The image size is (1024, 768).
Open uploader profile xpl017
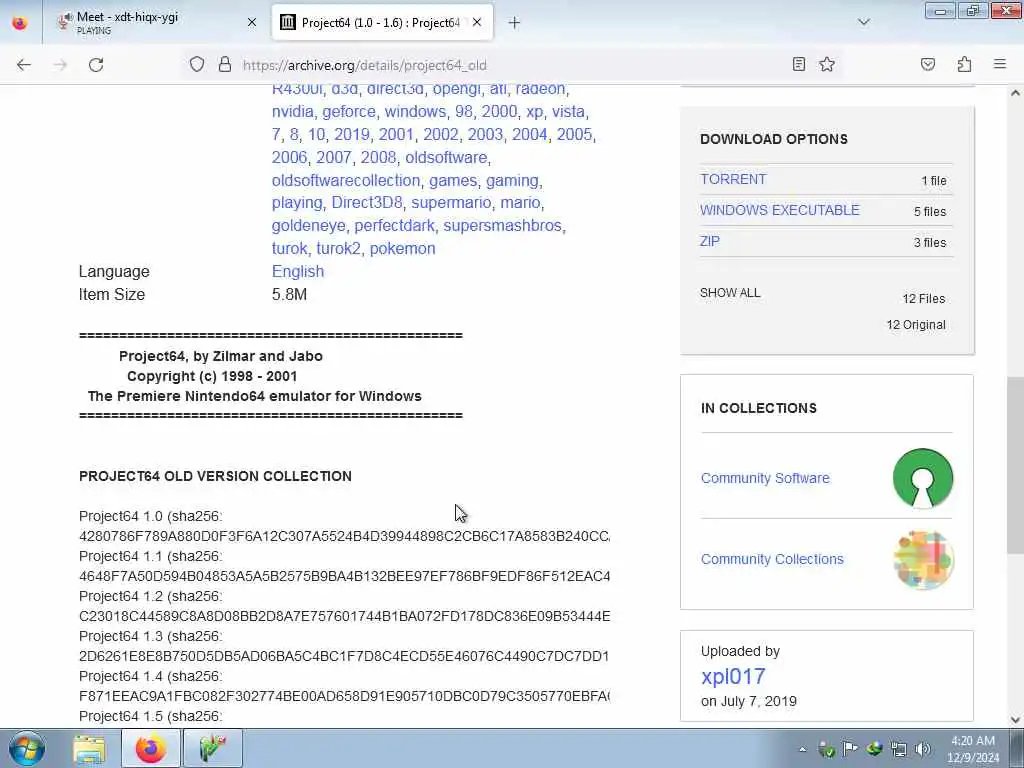coord(733,677)
